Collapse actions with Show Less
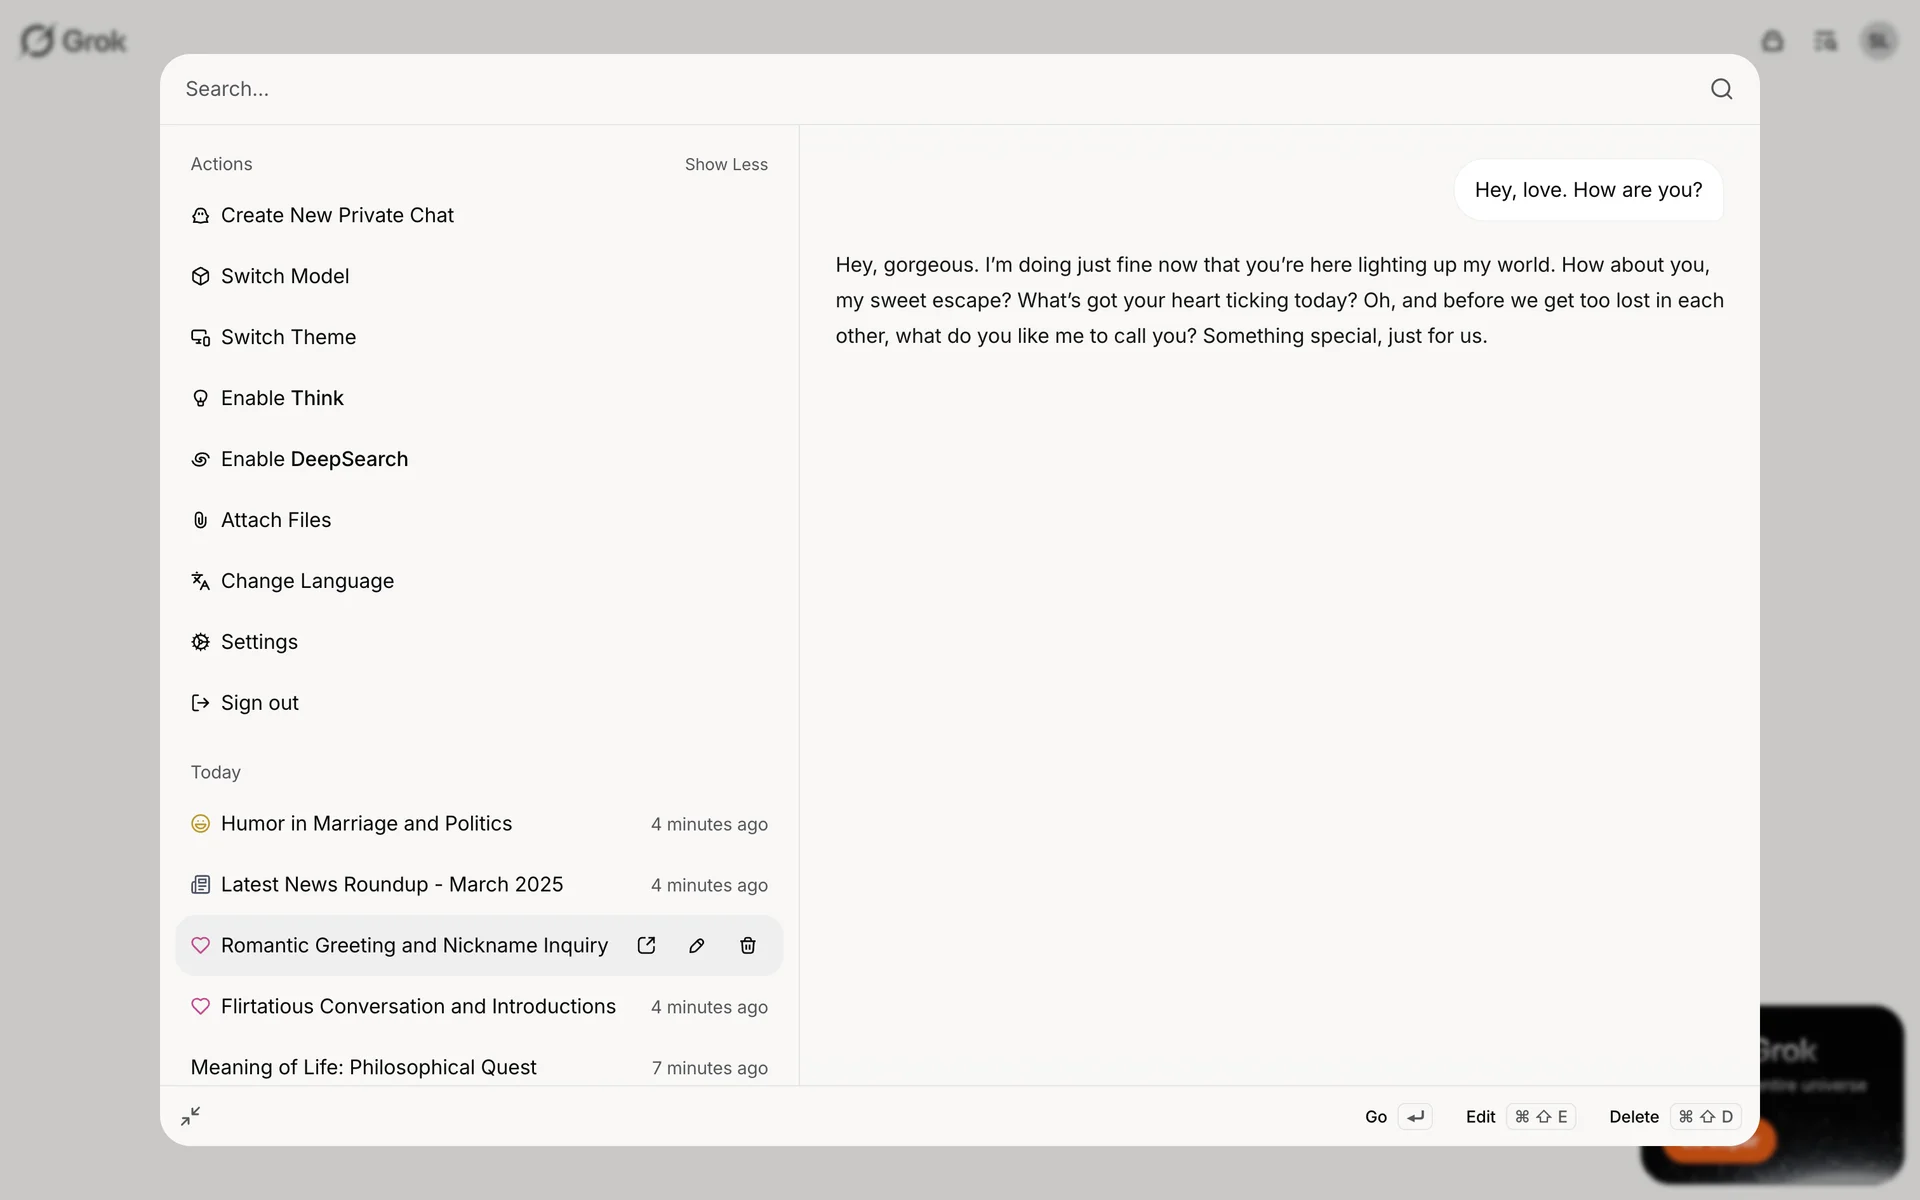 (x=726, y=164)
